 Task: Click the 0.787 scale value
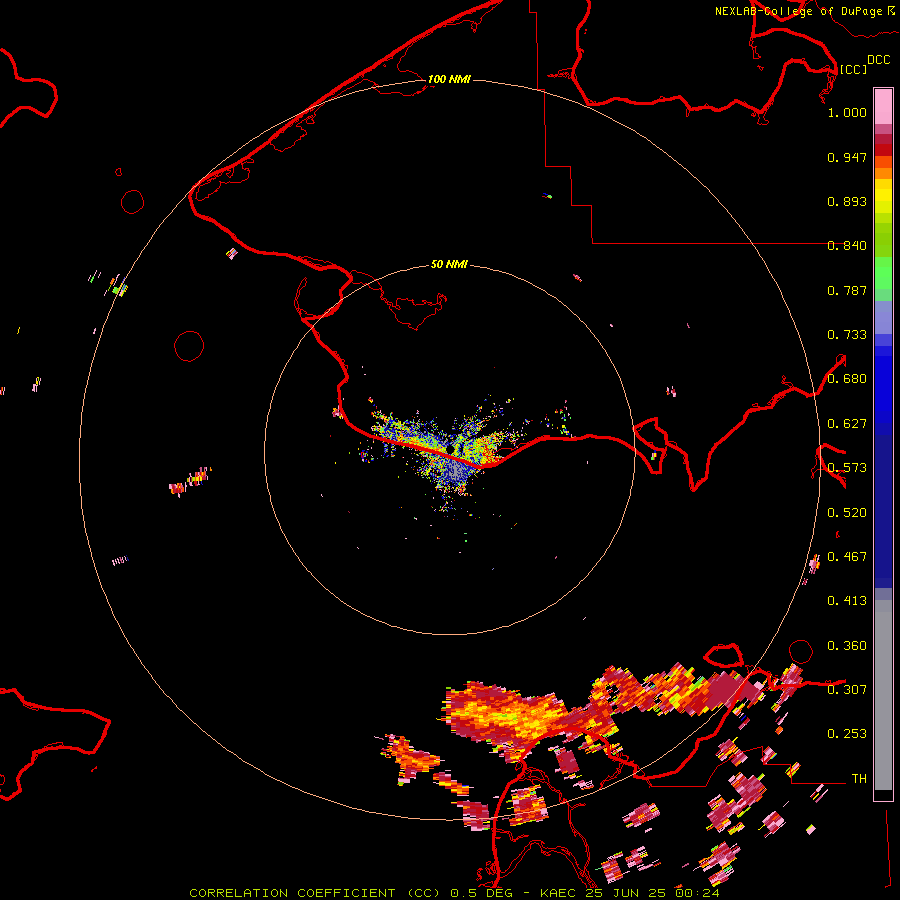[x=847, y=290]
